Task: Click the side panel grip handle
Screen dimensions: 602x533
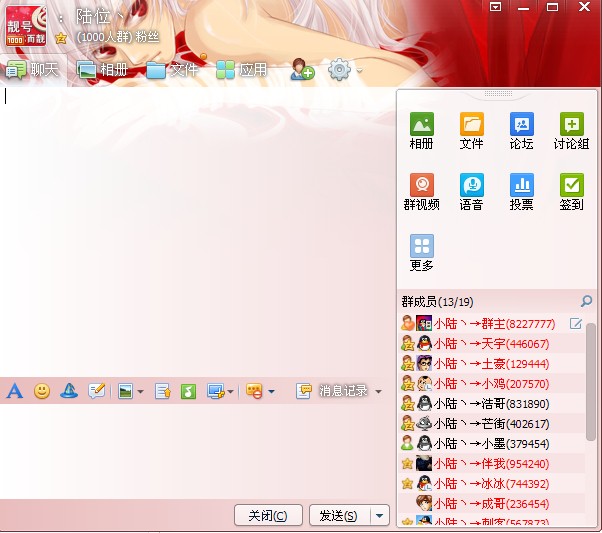Action: click(x=498, y=93)
